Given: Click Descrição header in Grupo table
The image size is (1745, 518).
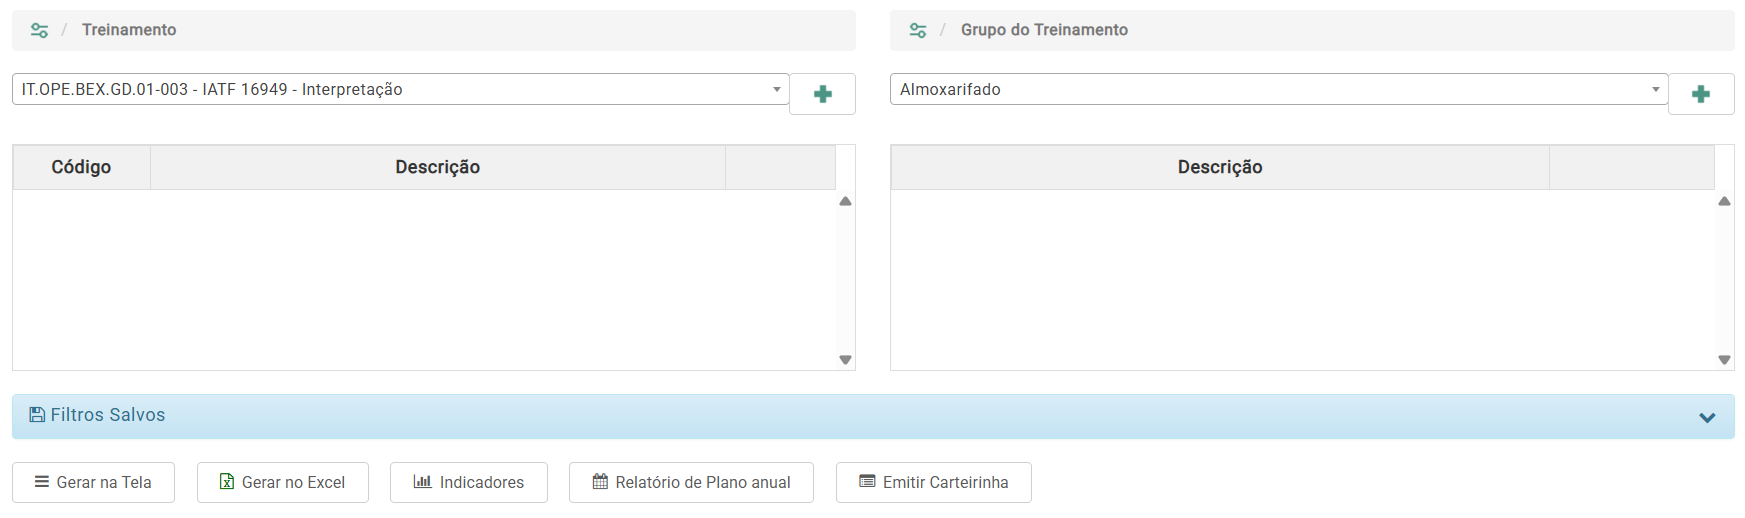Looking at the screenshot, I should [x=1219, y=167].
